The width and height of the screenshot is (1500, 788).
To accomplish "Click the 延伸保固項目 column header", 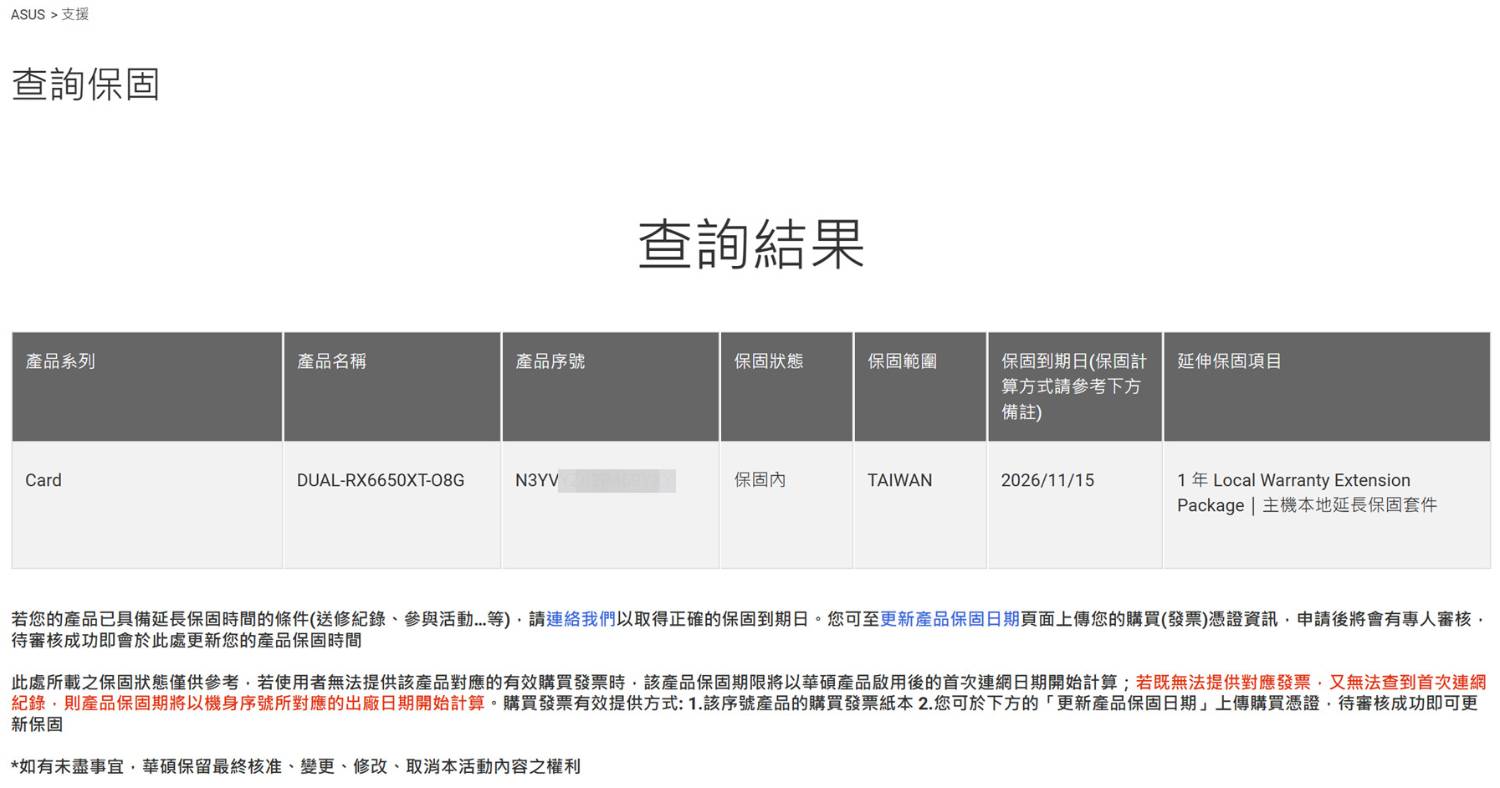I will coord(1229,361).
